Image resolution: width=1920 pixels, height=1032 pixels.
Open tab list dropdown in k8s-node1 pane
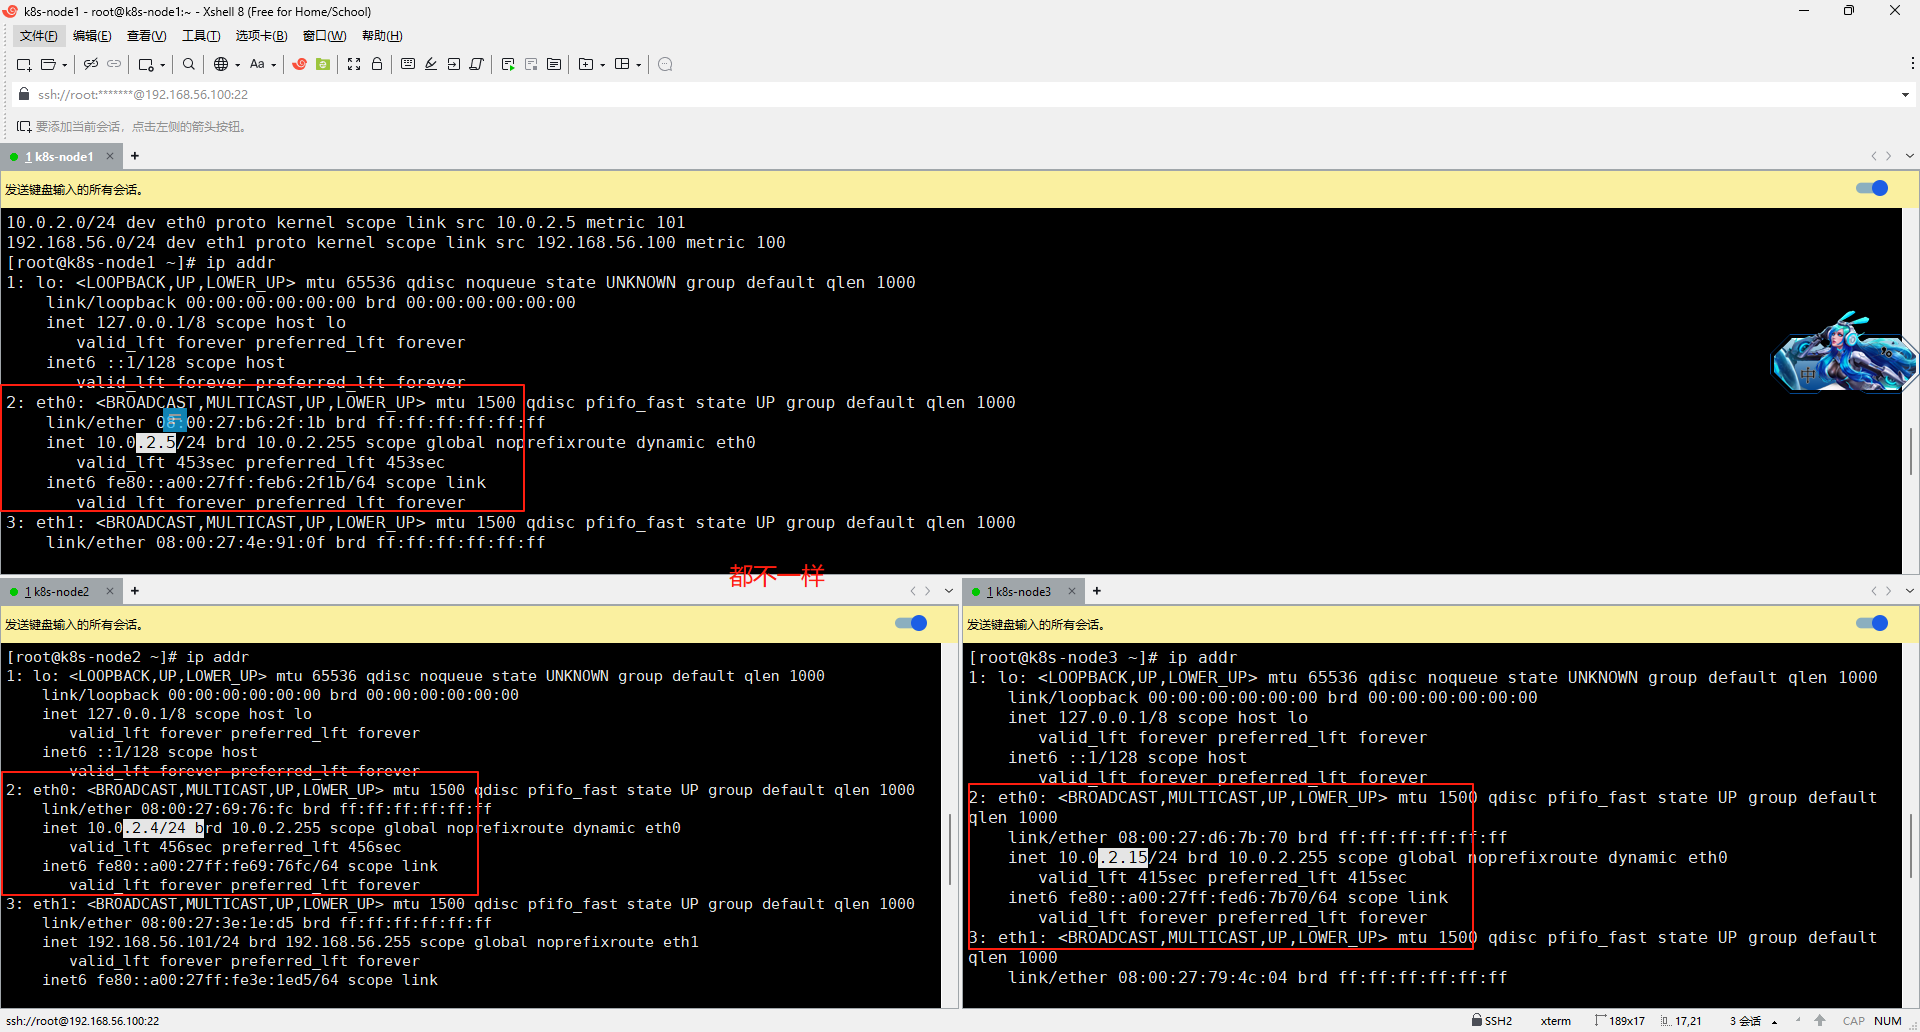pos(1909,156)
